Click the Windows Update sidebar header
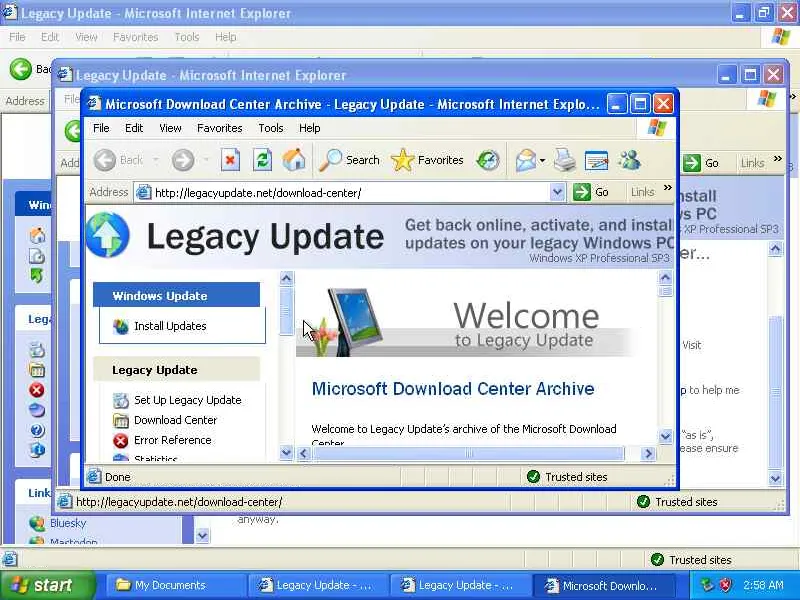 coord(177,296)
